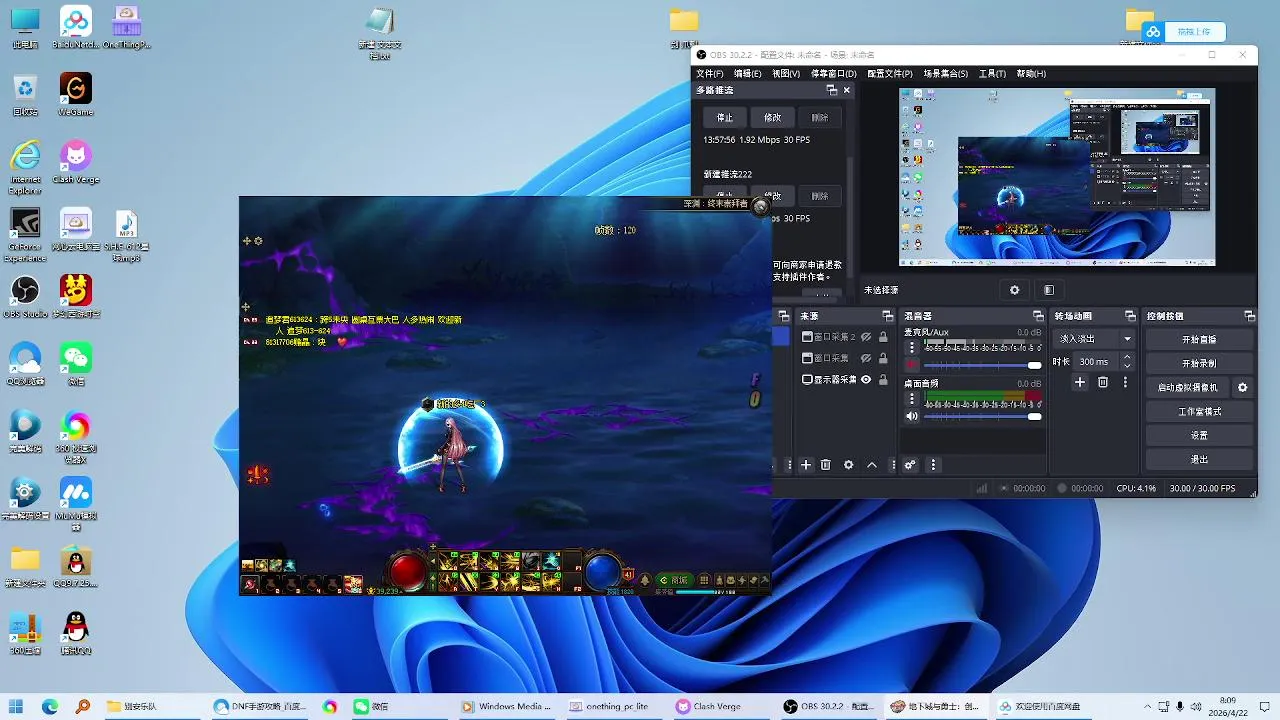Open the 配置文件(P) menu in OBS
The height and width of the screenshot is (720, 1280).
click(x=890, y=74)
